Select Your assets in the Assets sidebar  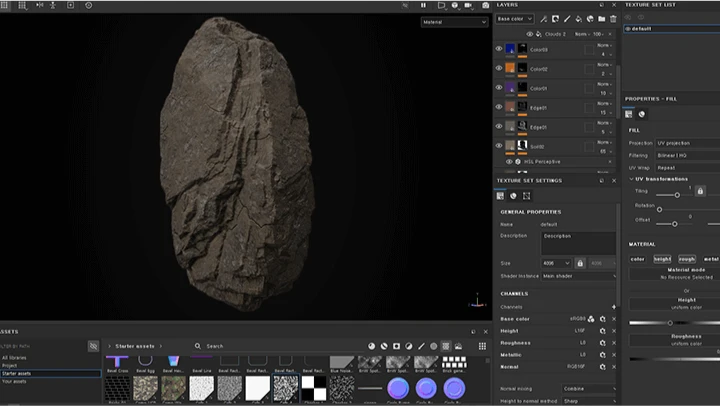pyautogui.click(x=14, y=381)
